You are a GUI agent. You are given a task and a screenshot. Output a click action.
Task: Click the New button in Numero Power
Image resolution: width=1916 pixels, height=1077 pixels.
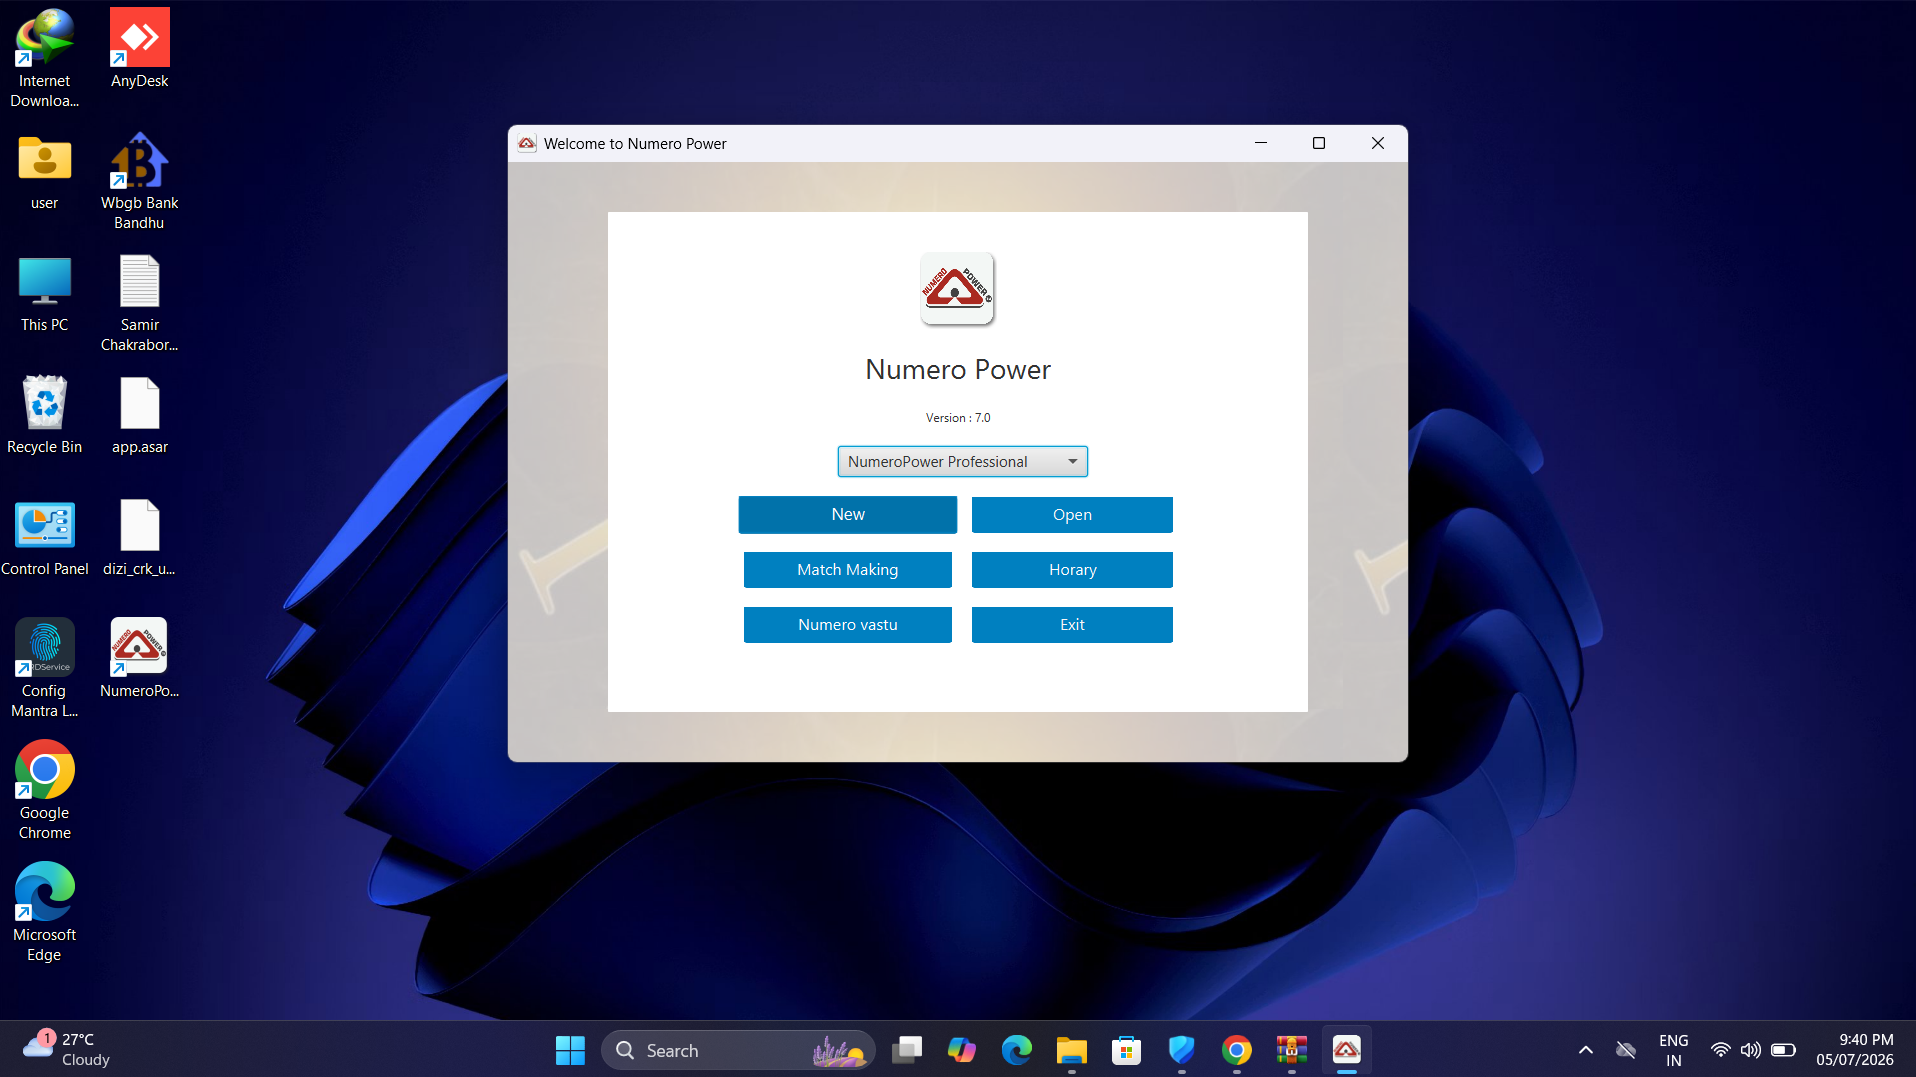pyautogui.click(x=847, y=514)
